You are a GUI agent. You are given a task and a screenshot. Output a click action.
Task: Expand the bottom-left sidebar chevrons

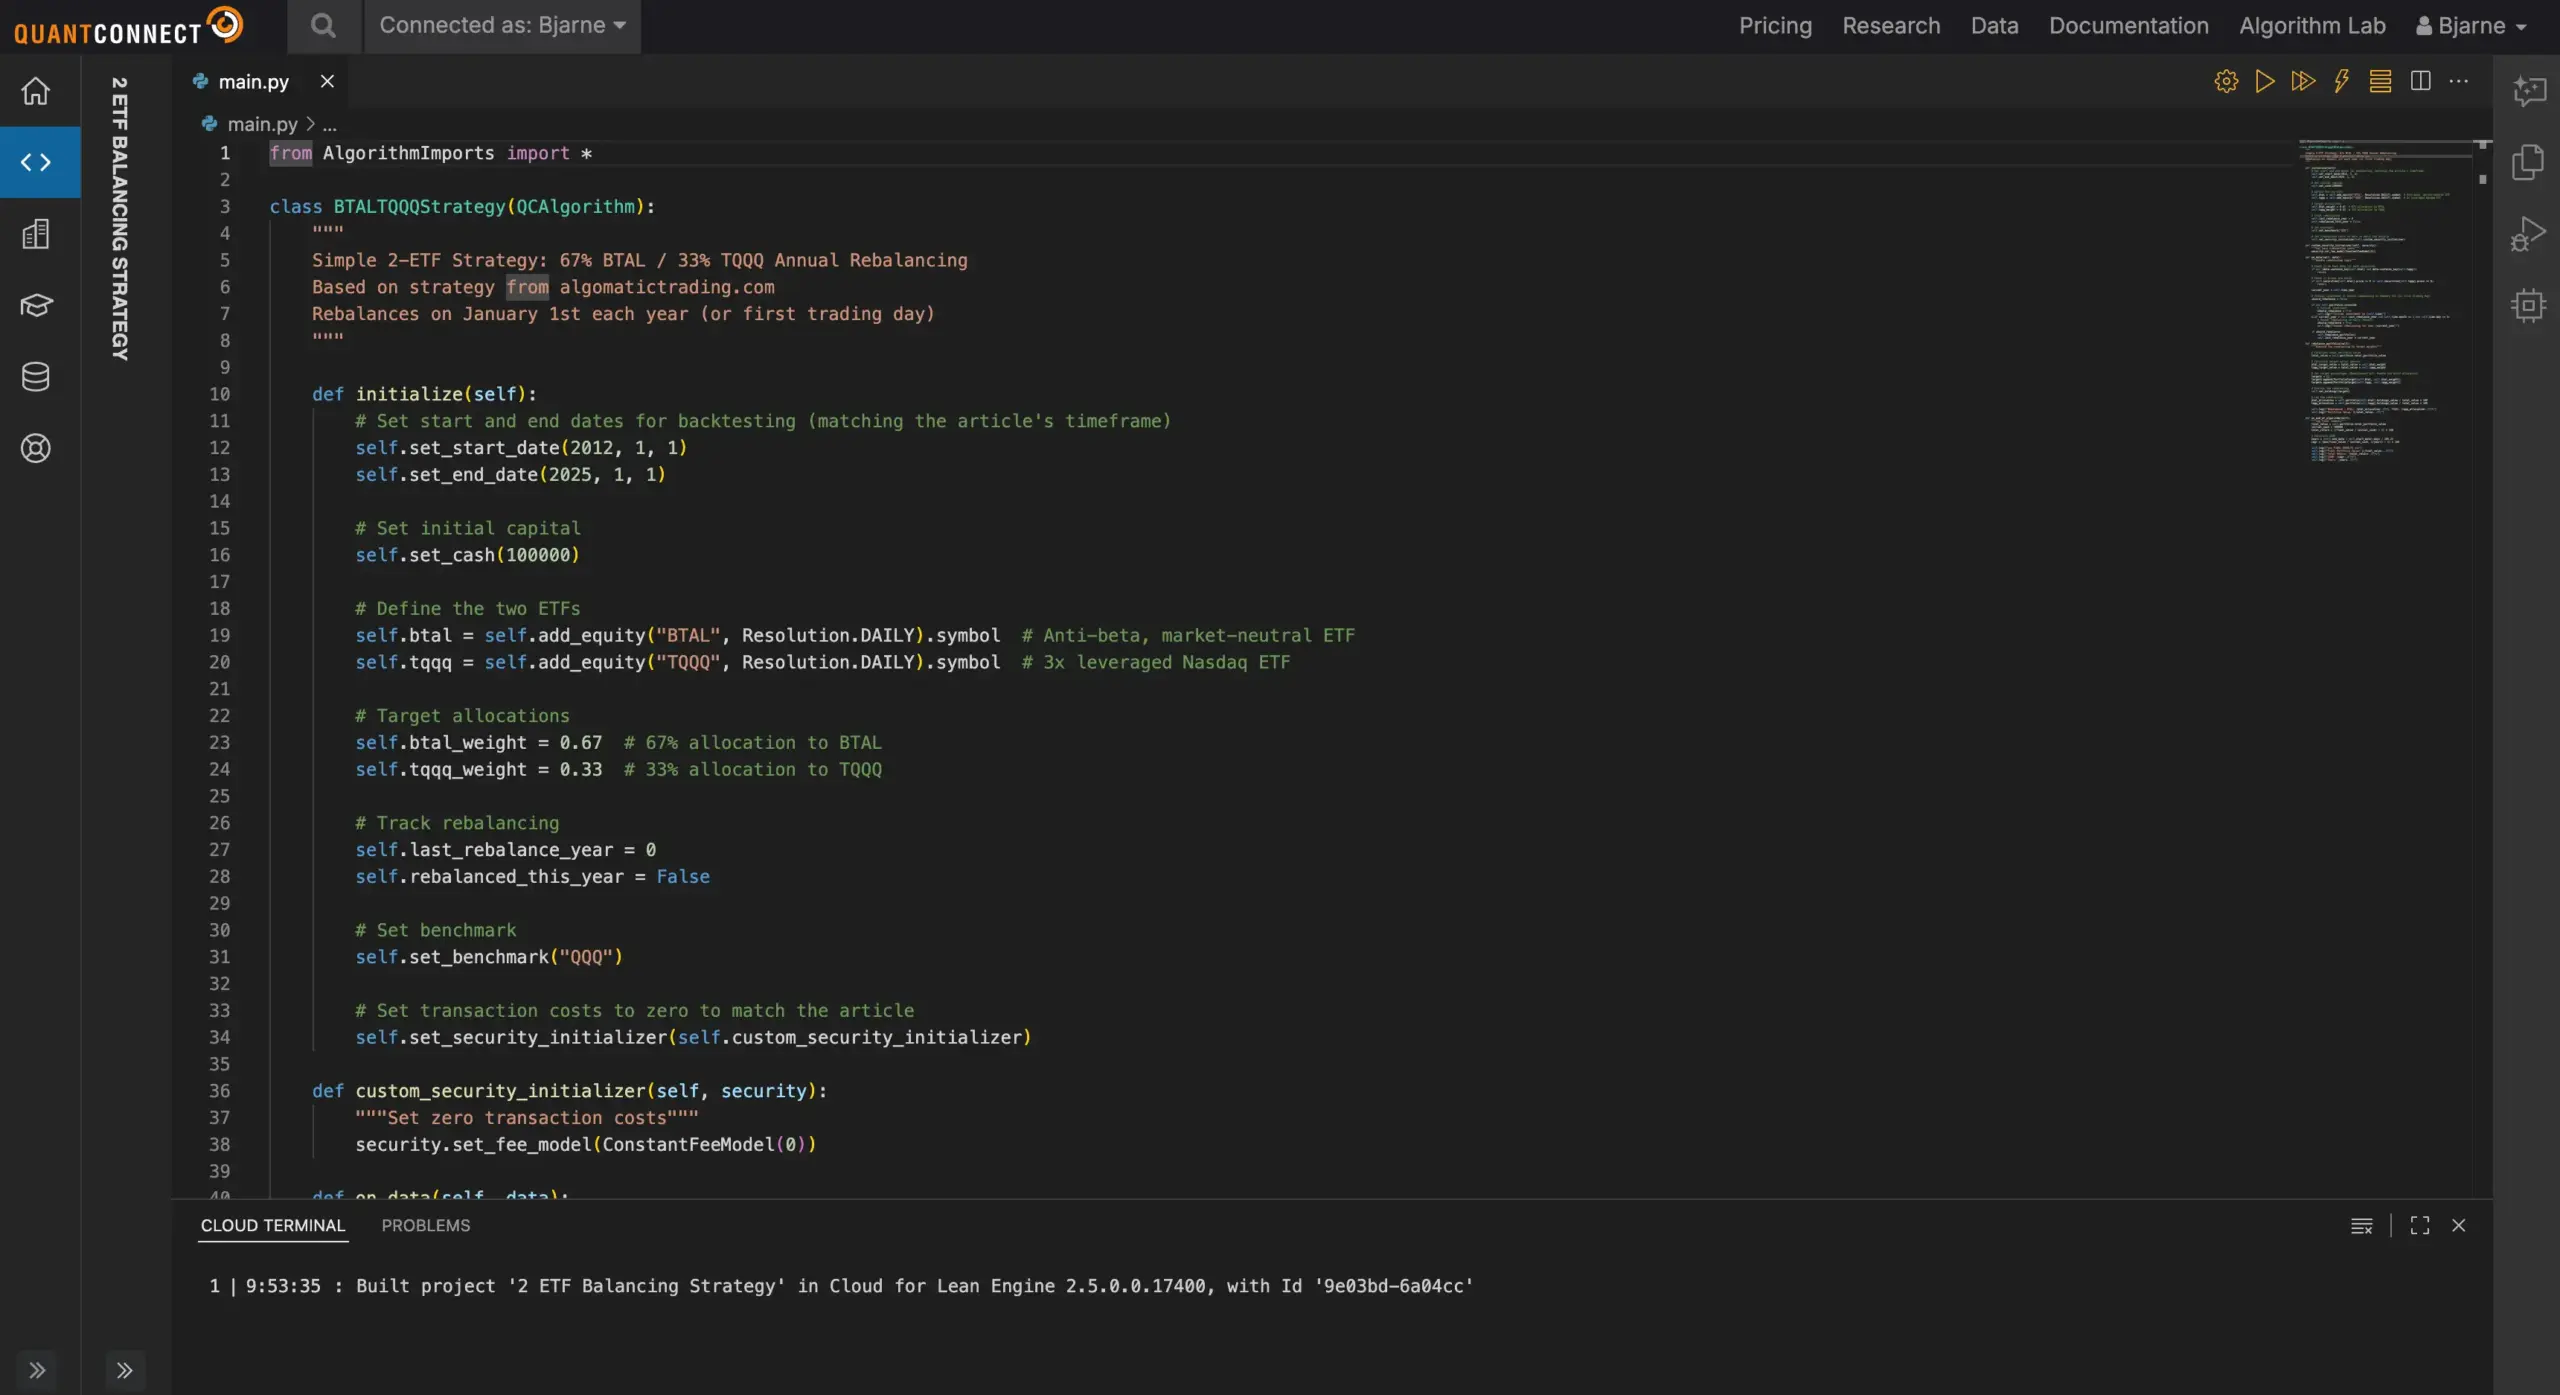pyautogui.click(x=37, y=1369)
